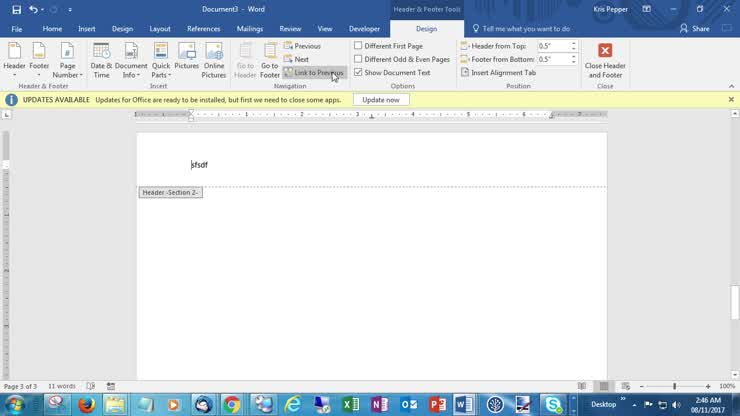Screen dimensions: 740x416
Task: Open the Page Number dropdown
Action: click(67, 59)
